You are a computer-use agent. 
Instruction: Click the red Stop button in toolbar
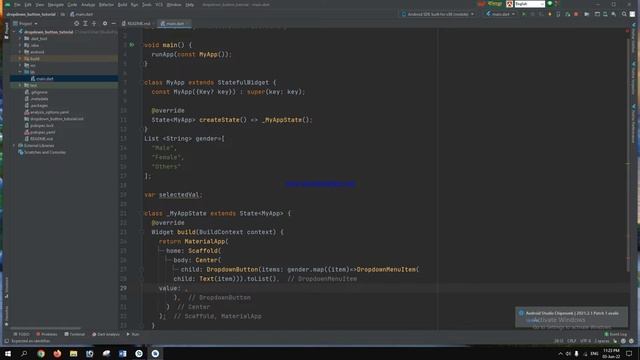tap(576, 14)
